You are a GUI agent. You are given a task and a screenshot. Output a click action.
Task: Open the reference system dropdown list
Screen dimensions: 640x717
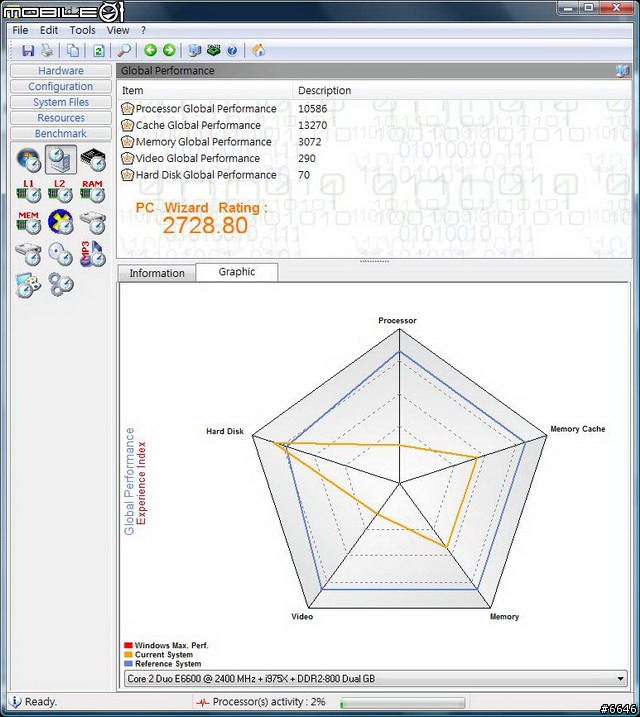(x=620, y=679)
